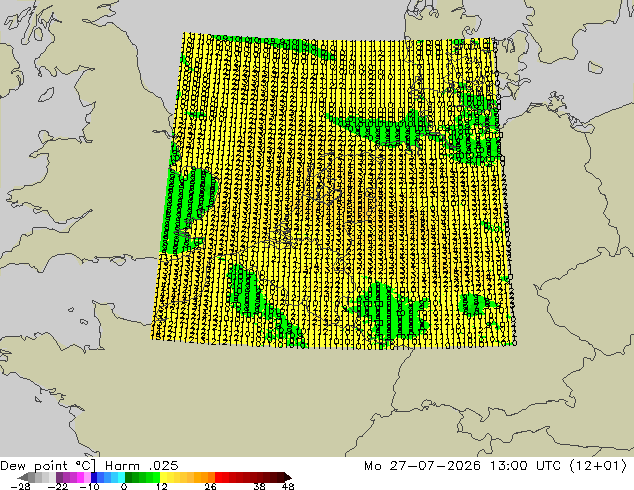Click the bright red legend swatch at 26

click(x=218, y=477)
